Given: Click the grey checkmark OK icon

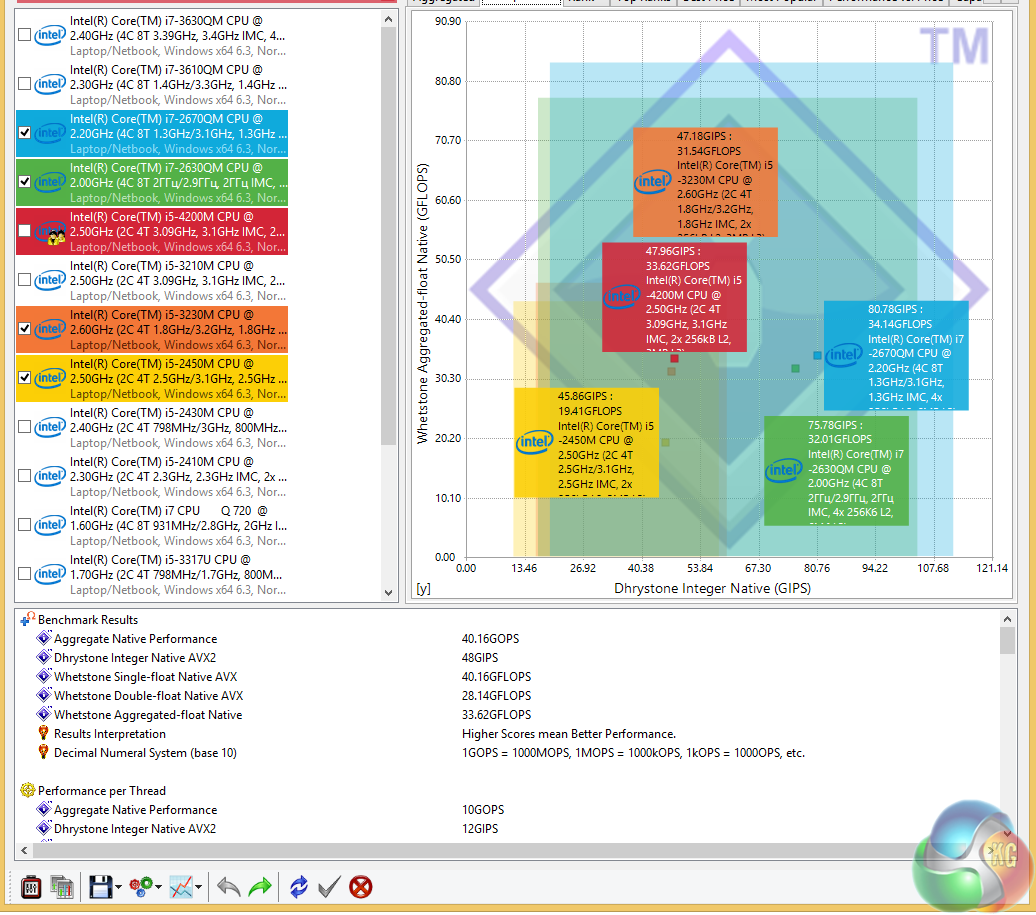Looking at the screenshot, I should [329, 887].
